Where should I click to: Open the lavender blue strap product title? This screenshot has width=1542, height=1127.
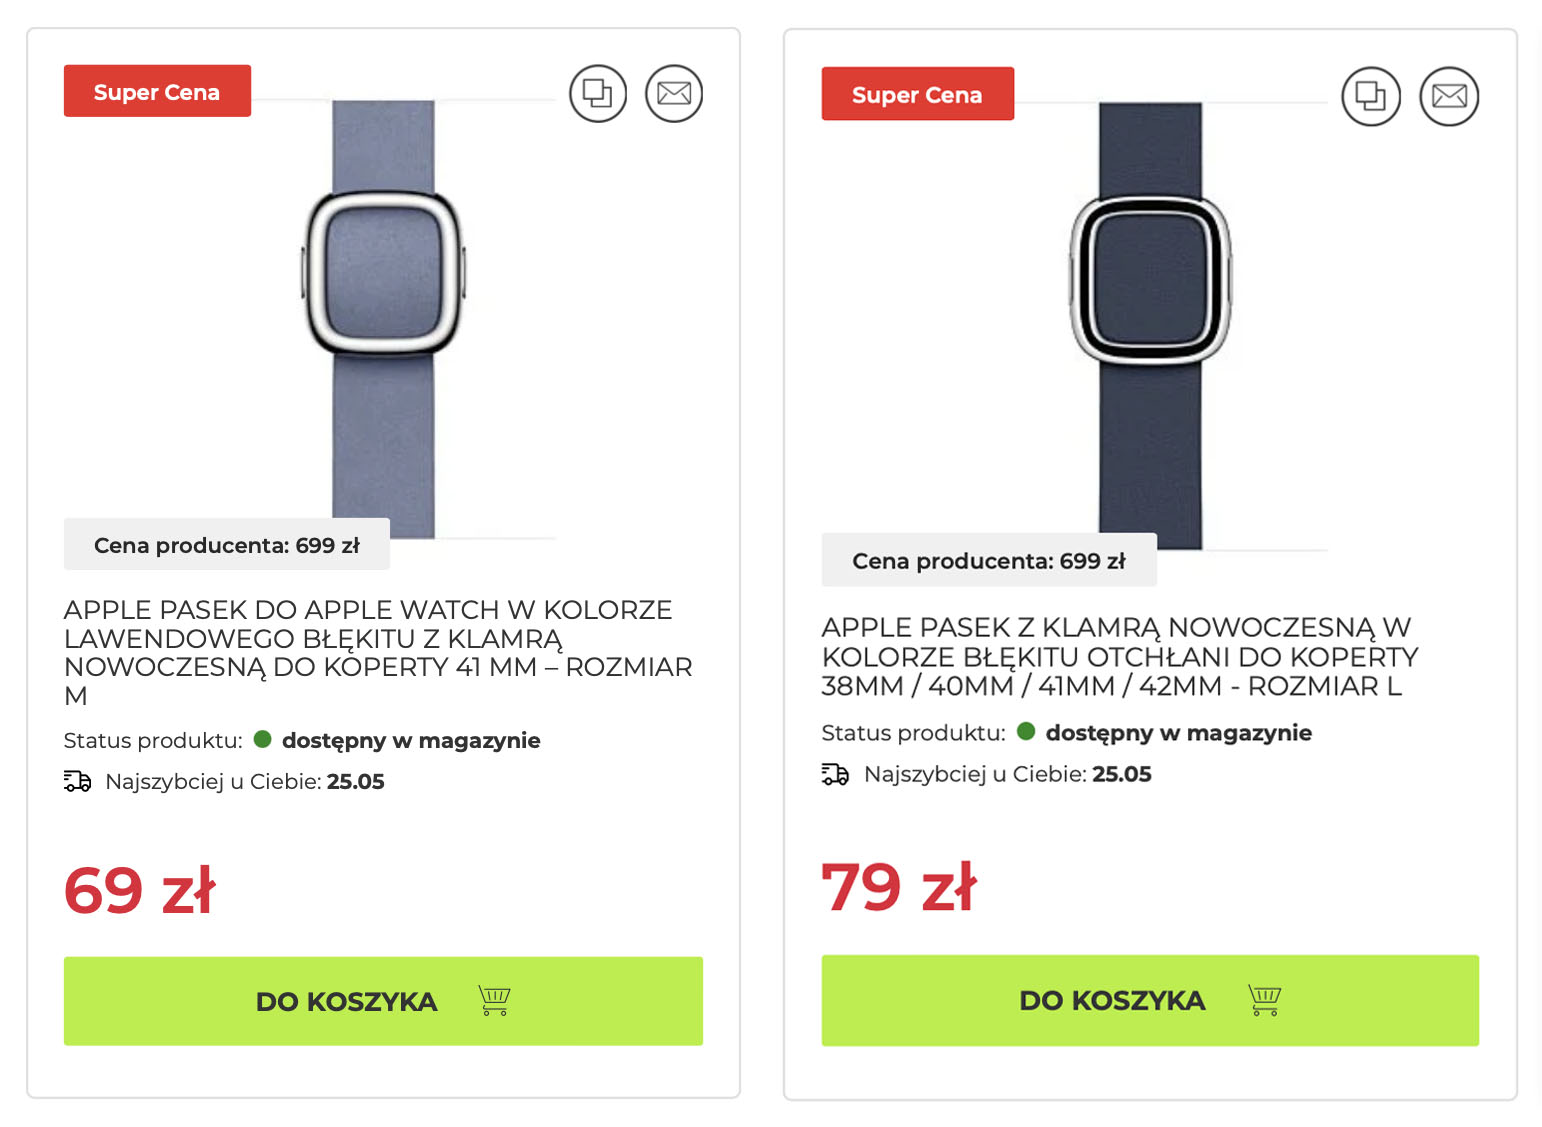pyautogui.click(x=378, y=652)
